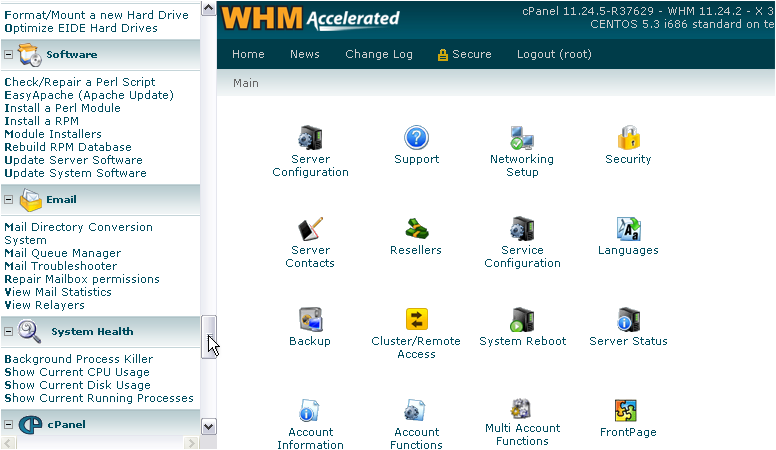Open Mail Troubleshooter link
This screenshot has width=776, height=450.
[x=60, y=266]
